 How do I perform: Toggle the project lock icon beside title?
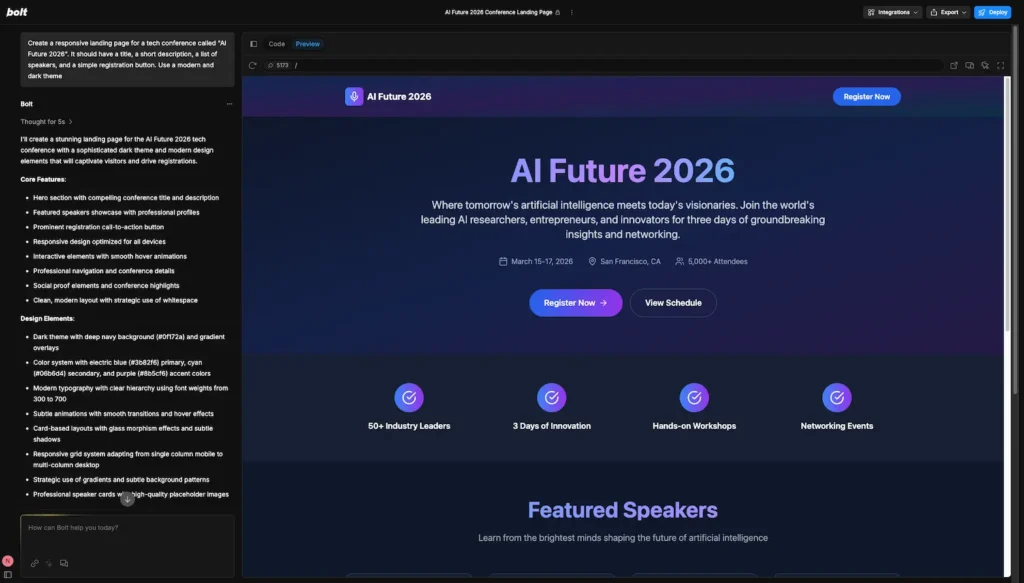[558, 12]
